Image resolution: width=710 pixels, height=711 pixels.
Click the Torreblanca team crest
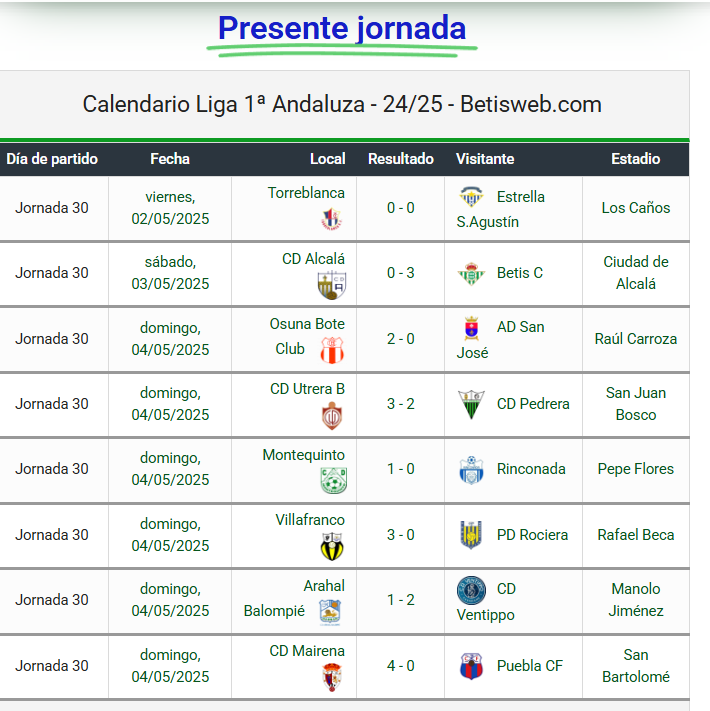(x=331, y=219)
